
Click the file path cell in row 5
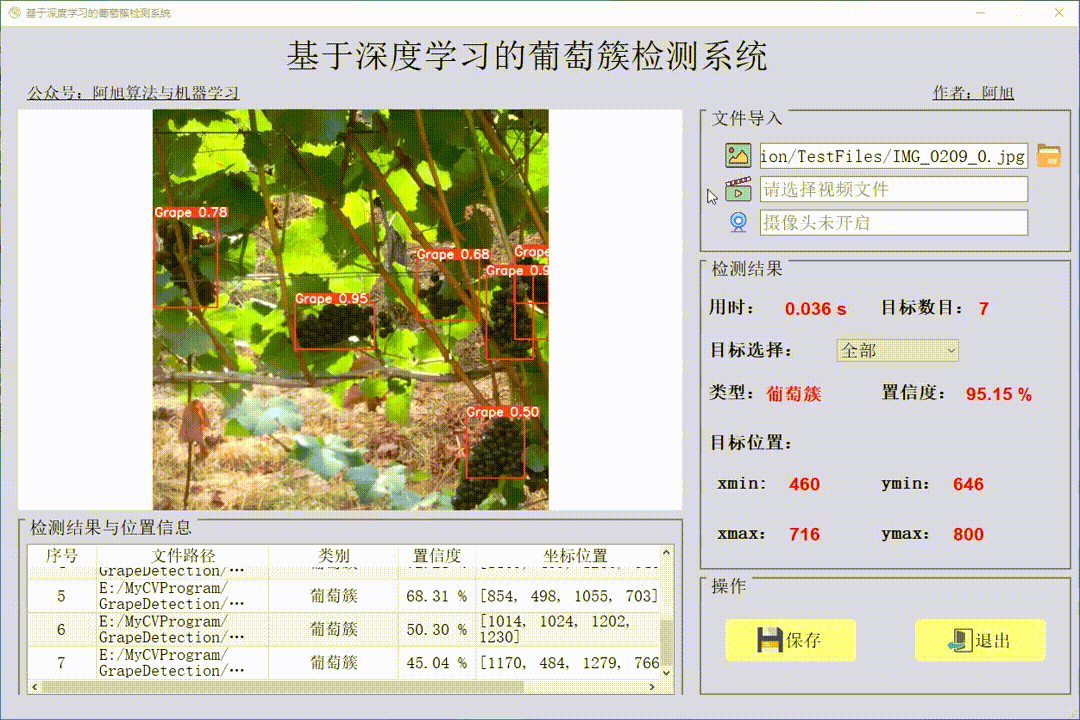(x=183, y=596)
